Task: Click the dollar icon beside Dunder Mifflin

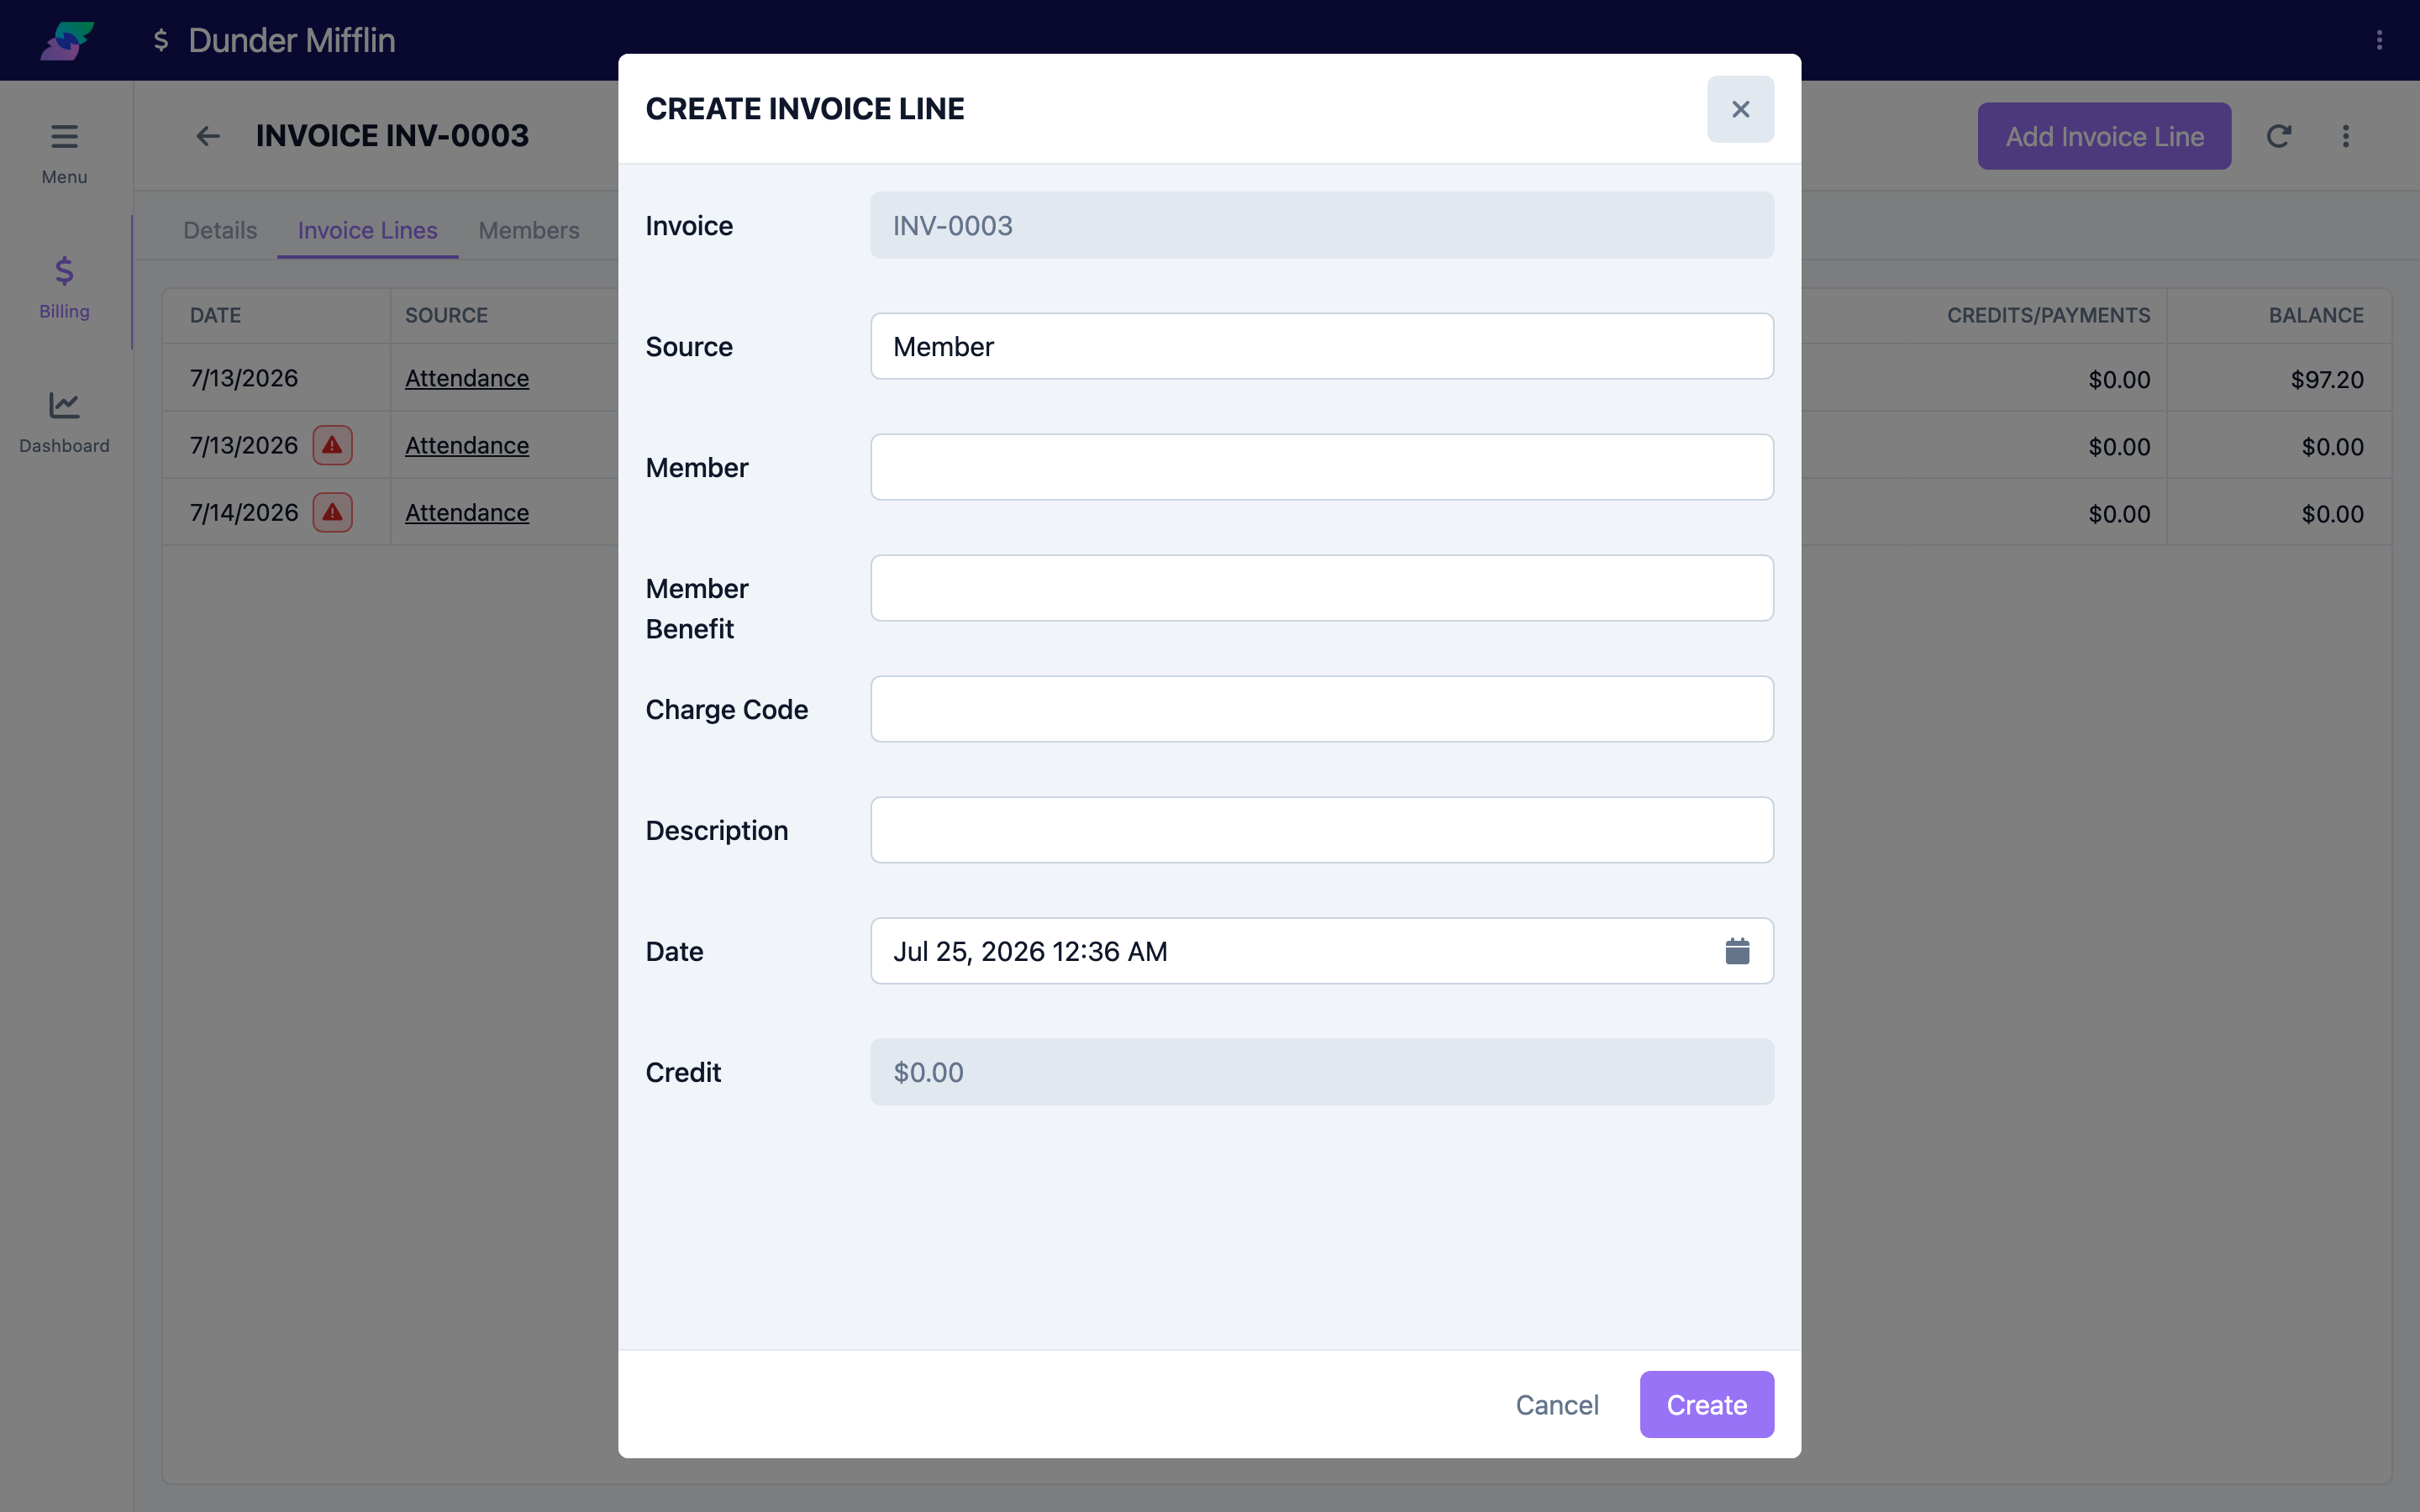Action: pyautogui.click(x=161, y=40)
